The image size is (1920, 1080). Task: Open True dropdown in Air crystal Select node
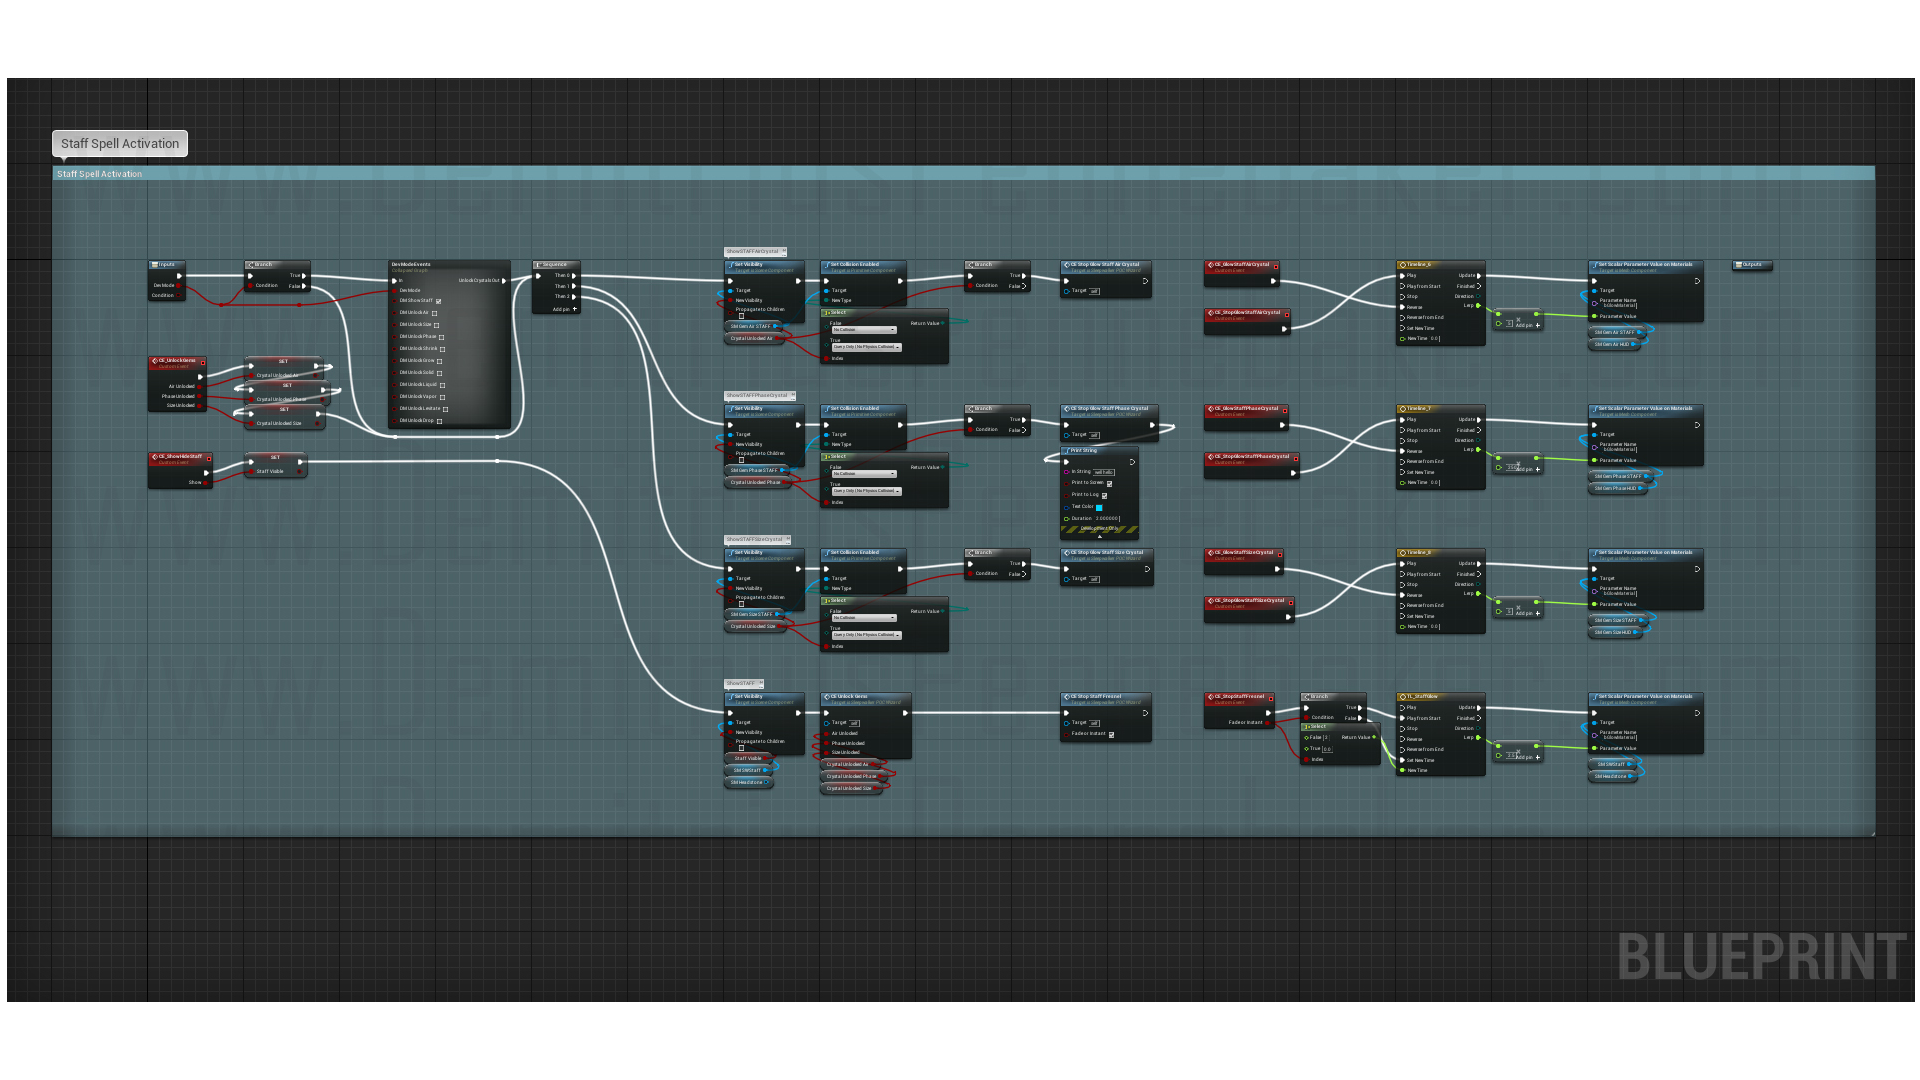867,347
